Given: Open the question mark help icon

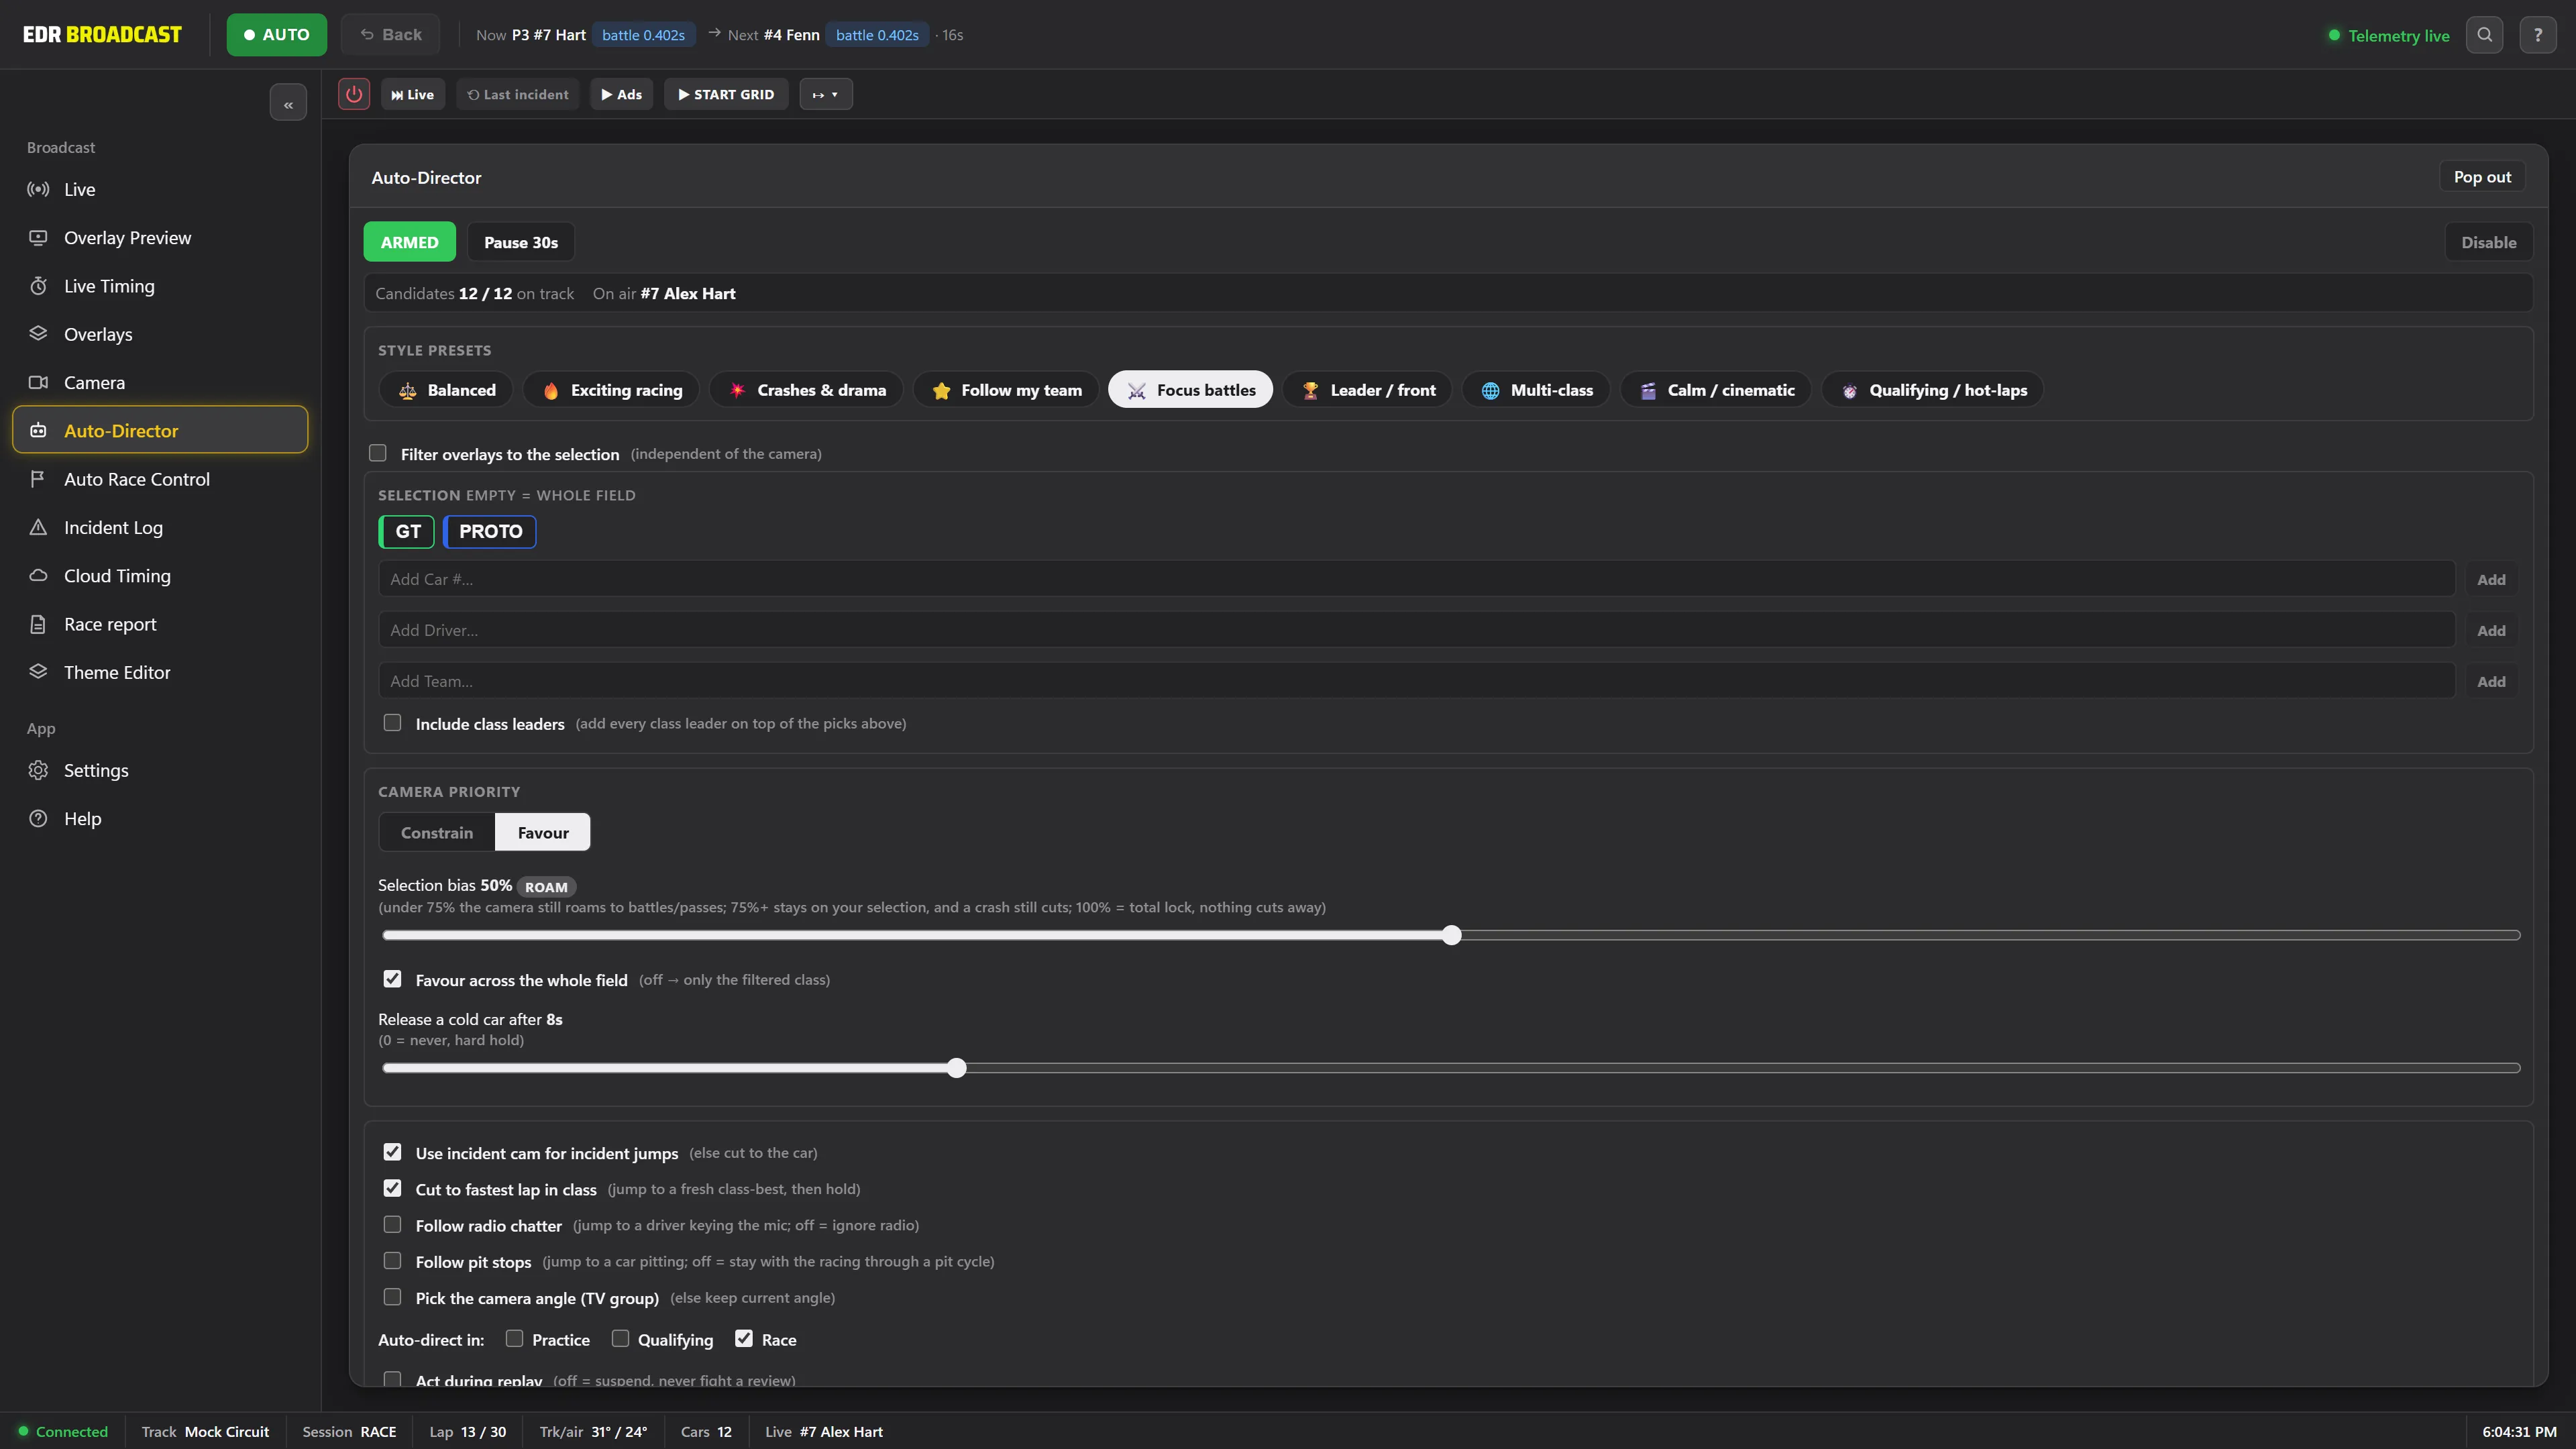Looking at the screenshot, I should coord(2538,35).
